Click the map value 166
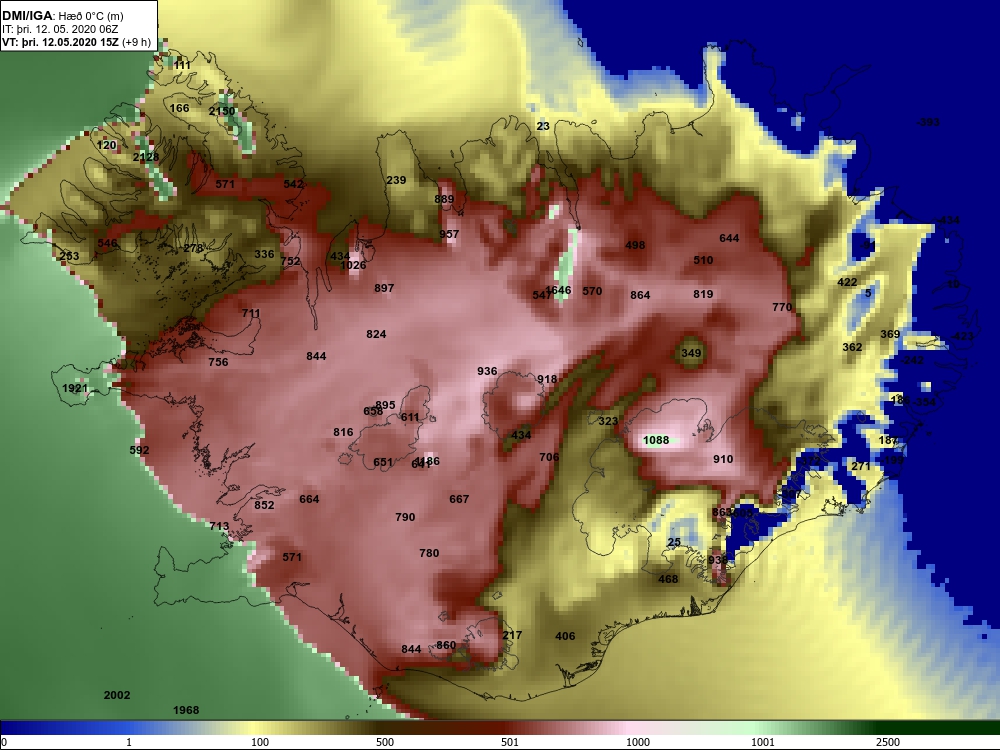The image size is (1000, 750). (x=179, y=108)
